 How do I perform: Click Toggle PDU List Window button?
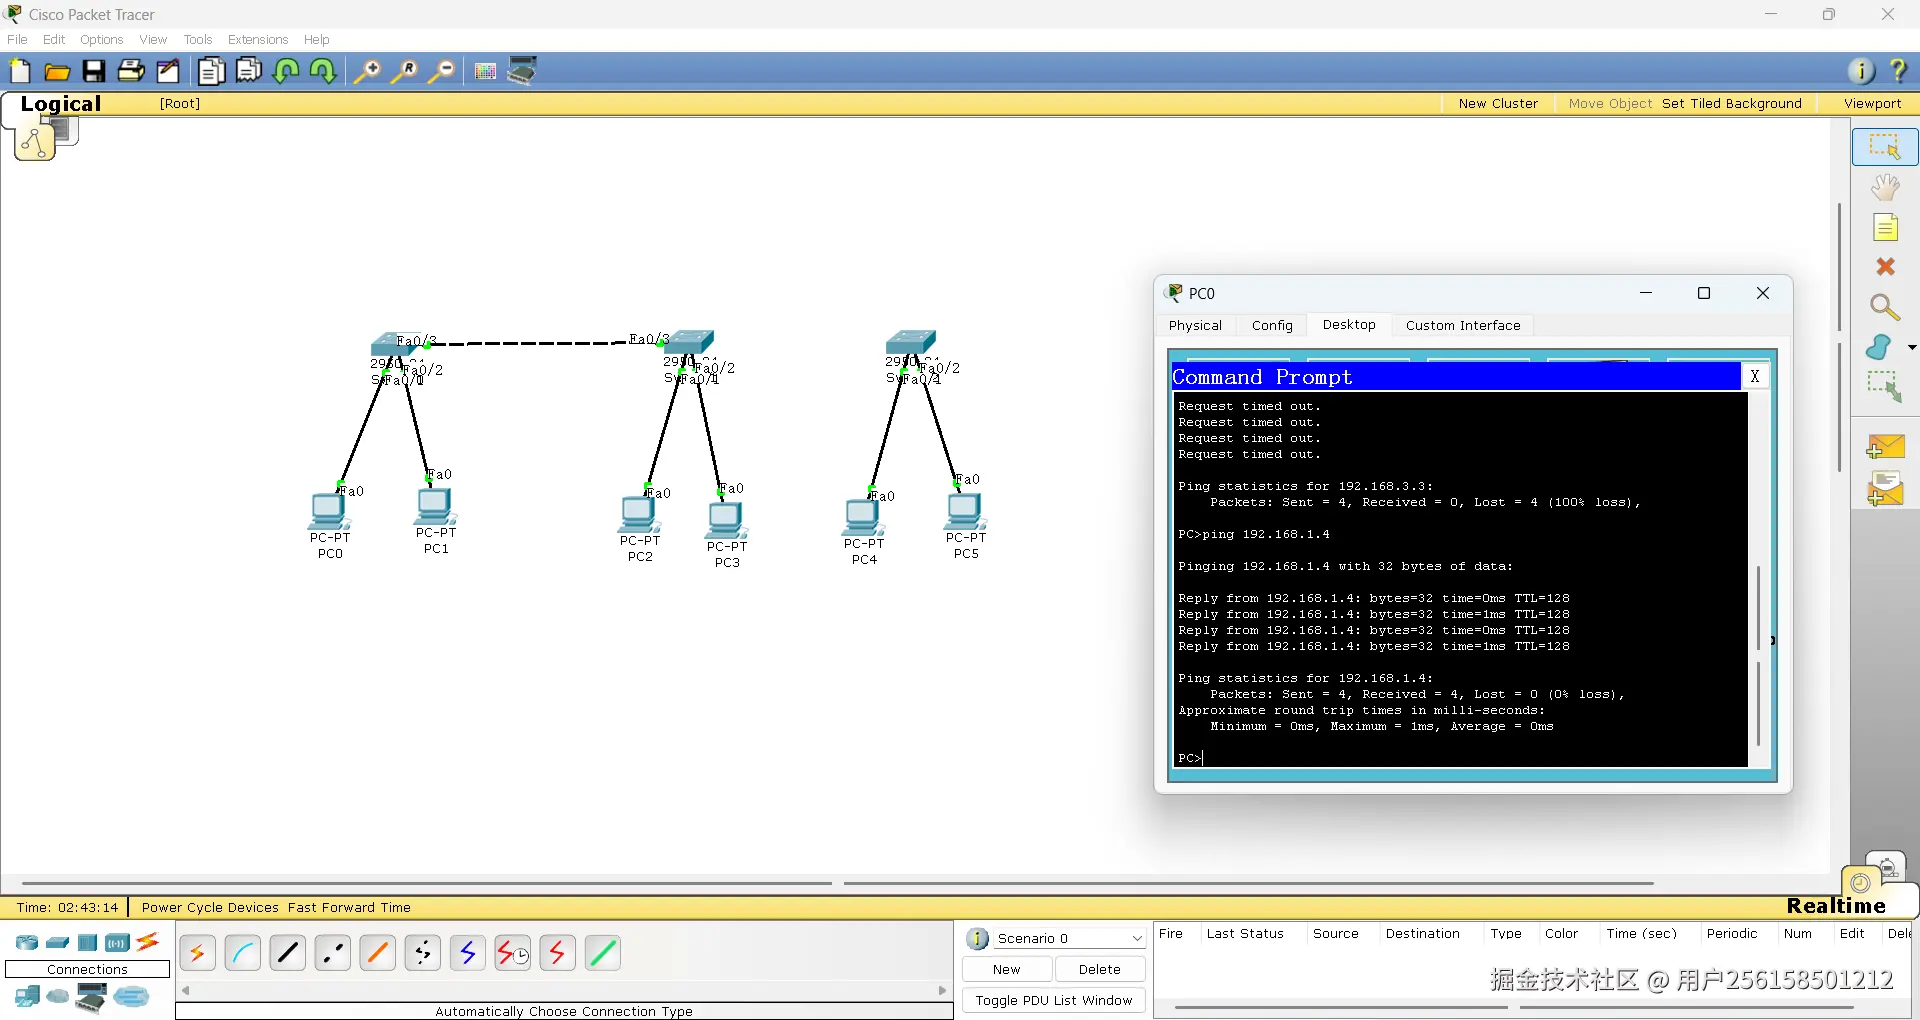(x=1054, y=1000)
